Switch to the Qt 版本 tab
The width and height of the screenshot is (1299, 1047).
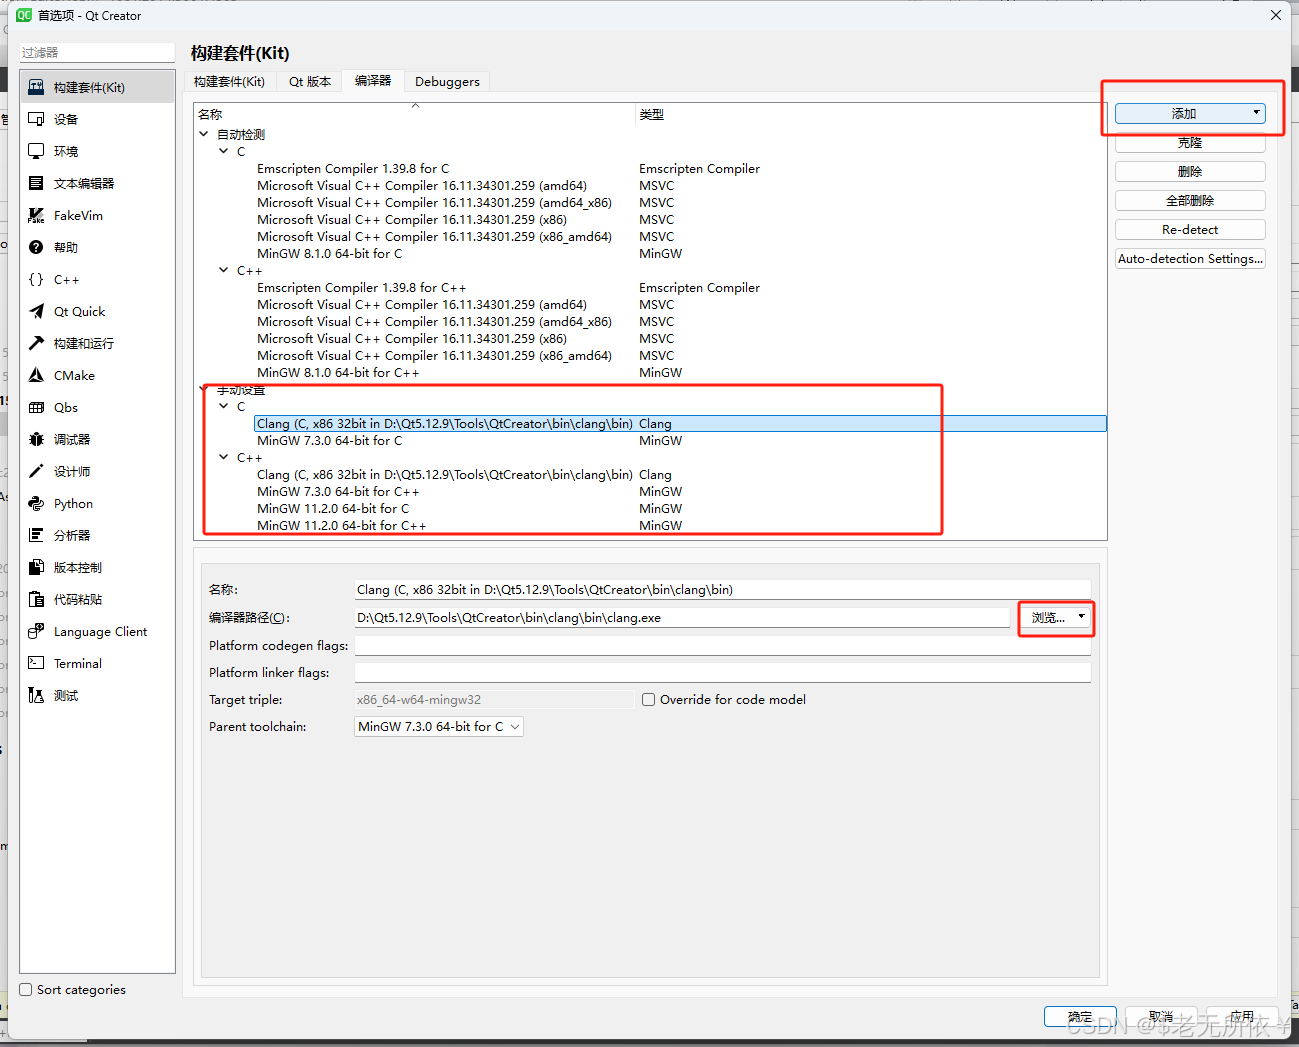point(310,81)
